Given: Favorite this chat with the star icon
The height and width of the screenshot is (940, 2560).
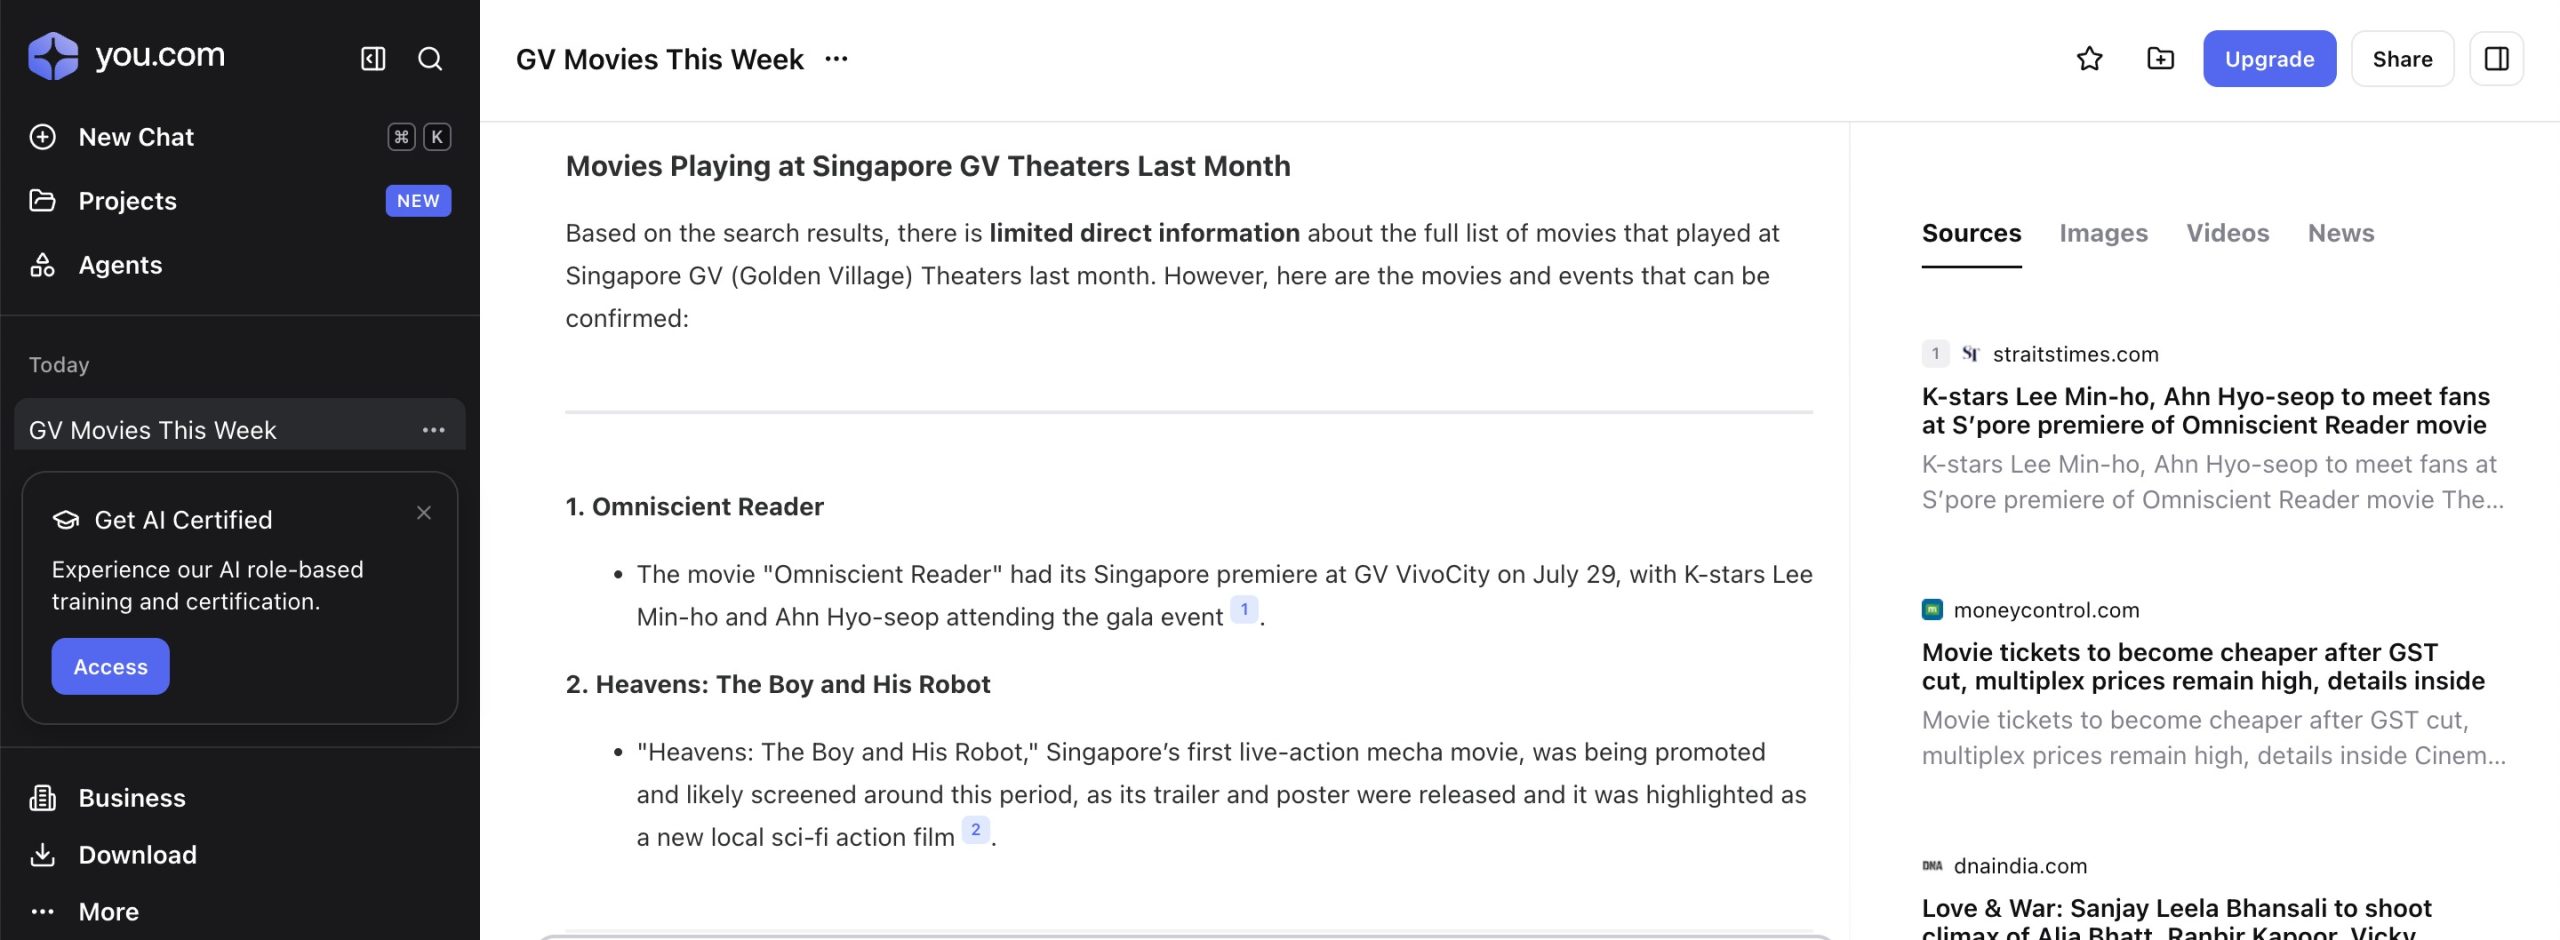Looking at the screenshot, I should click(x=2089, y=59).
